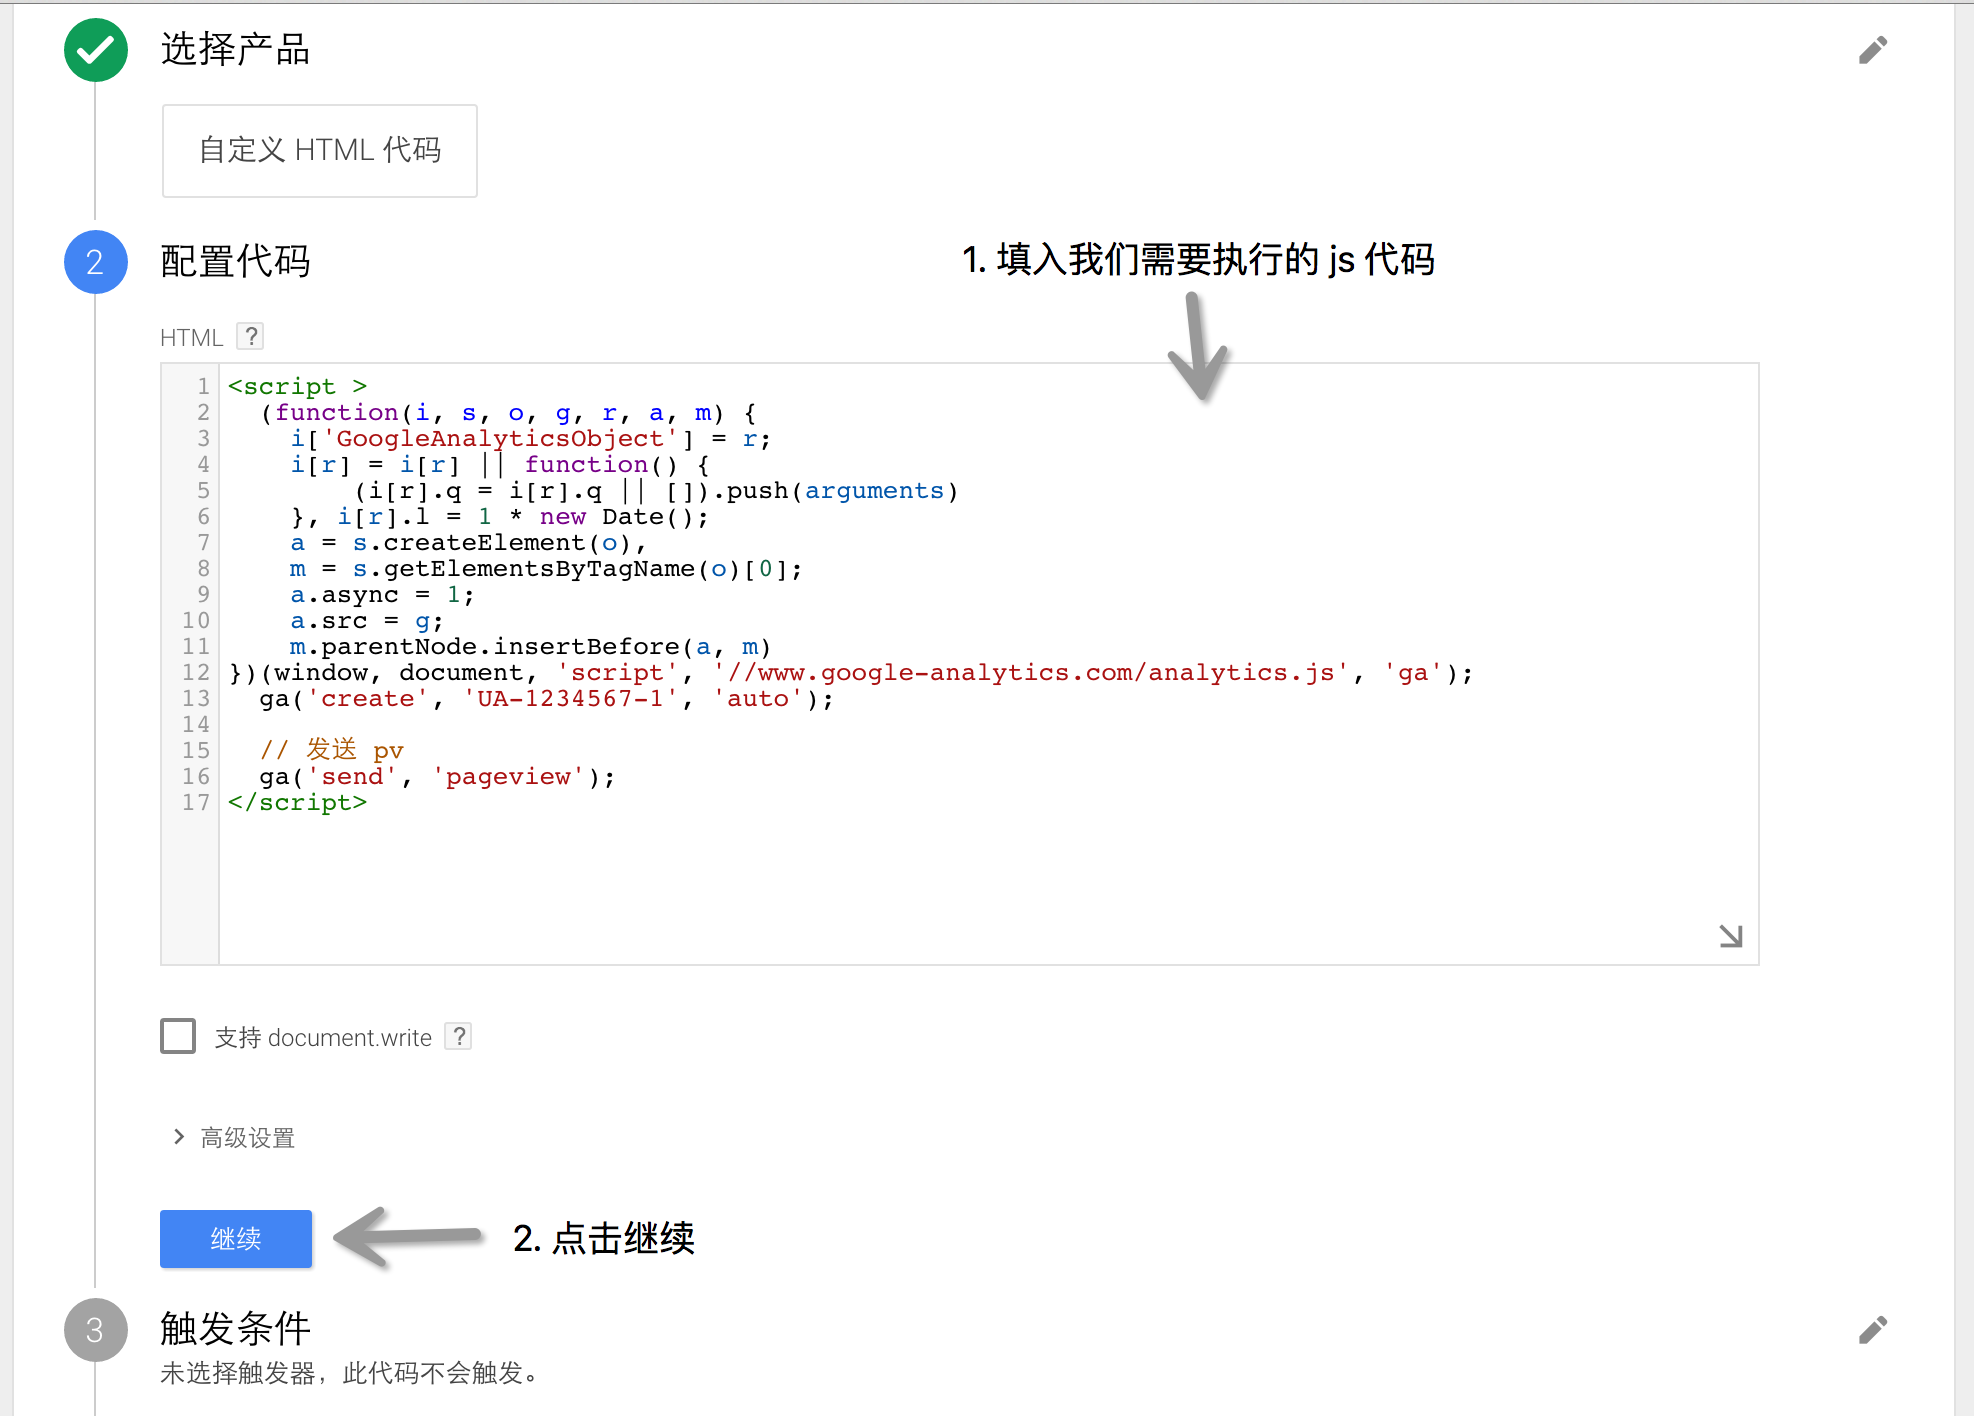This screenshot has height=1416, width=1974.
Task: Click the green checkmark step one circle
Action: point(96,50)
